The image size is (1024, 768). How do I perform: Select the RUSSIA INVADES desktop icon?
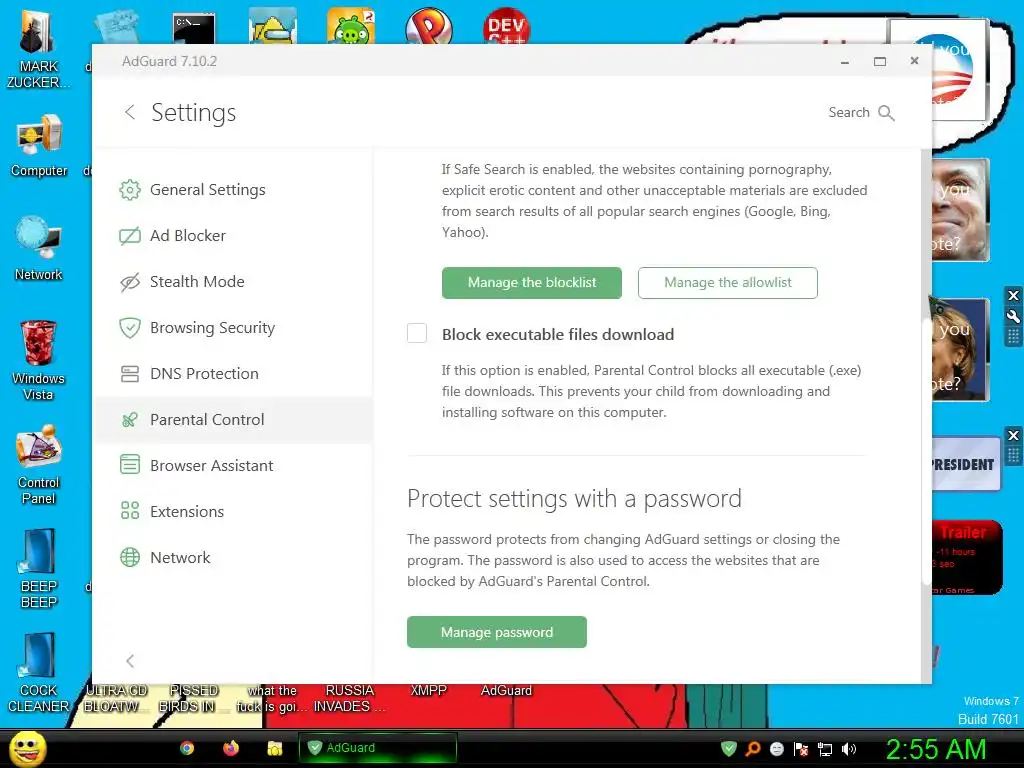click(349, 699)
